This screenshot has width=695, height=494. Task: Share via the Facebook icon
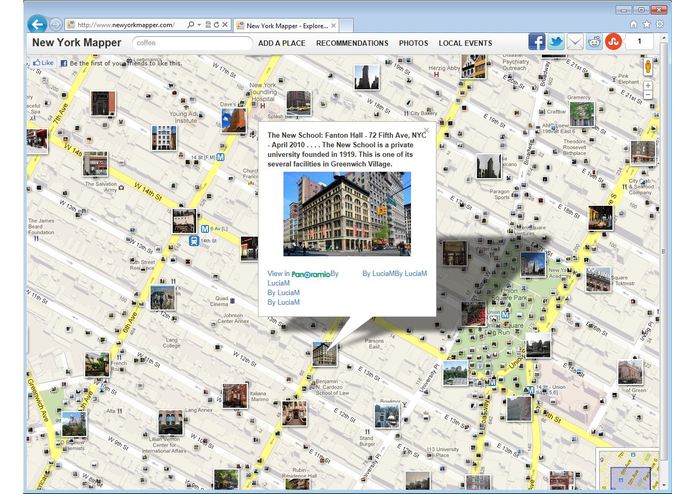[x=536, y=42]
